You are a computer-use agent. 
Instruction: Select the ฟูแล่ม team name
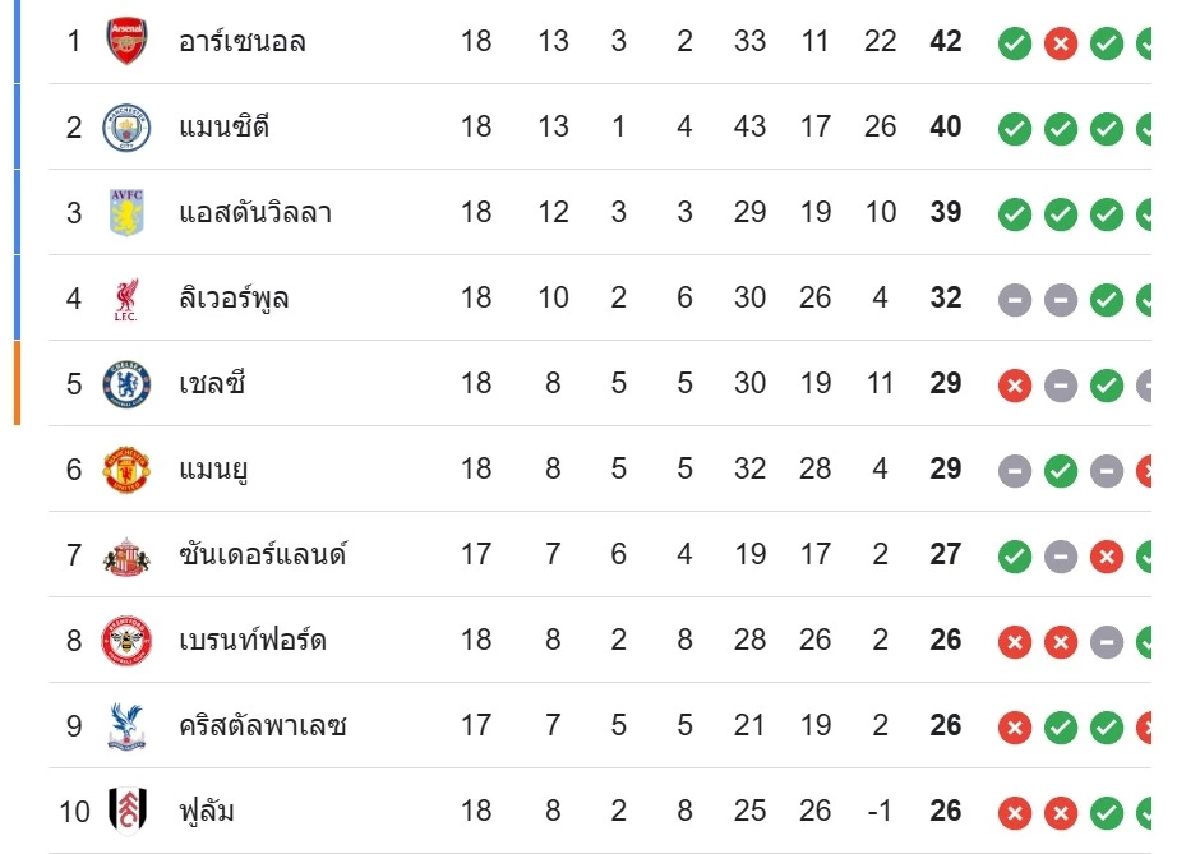click(207, 811)
